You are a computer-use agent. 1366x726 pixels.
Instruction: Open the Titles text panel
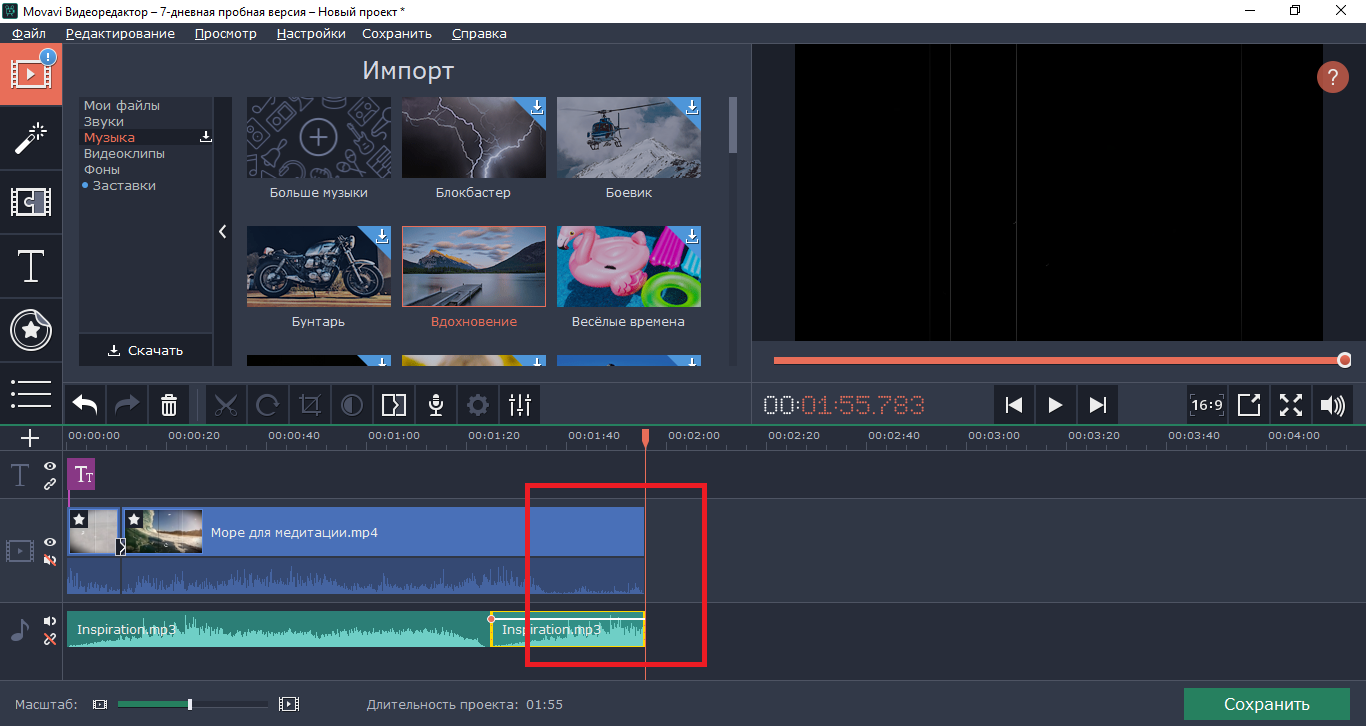click(x=31, y=267)
